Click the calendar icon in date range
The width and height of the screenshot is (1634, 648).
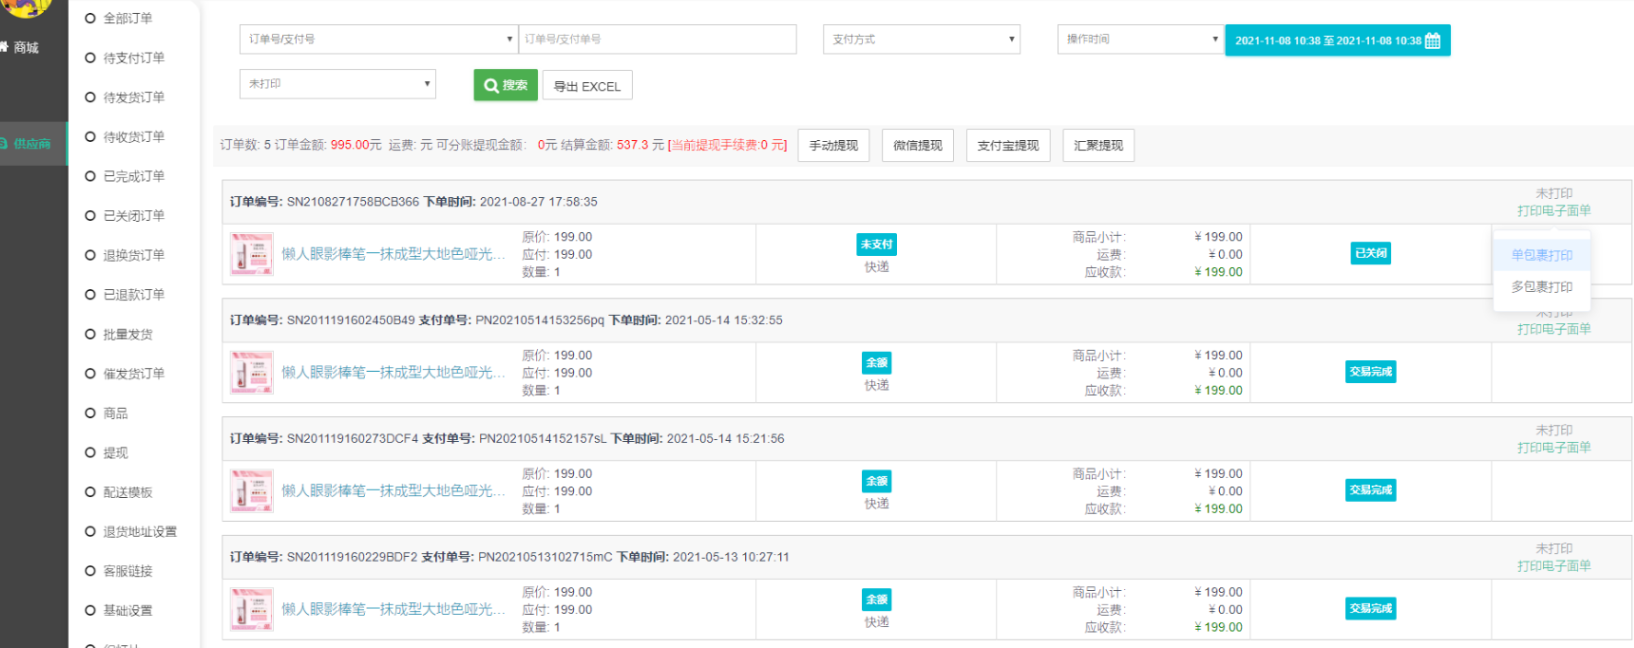tap(1432, 41)
